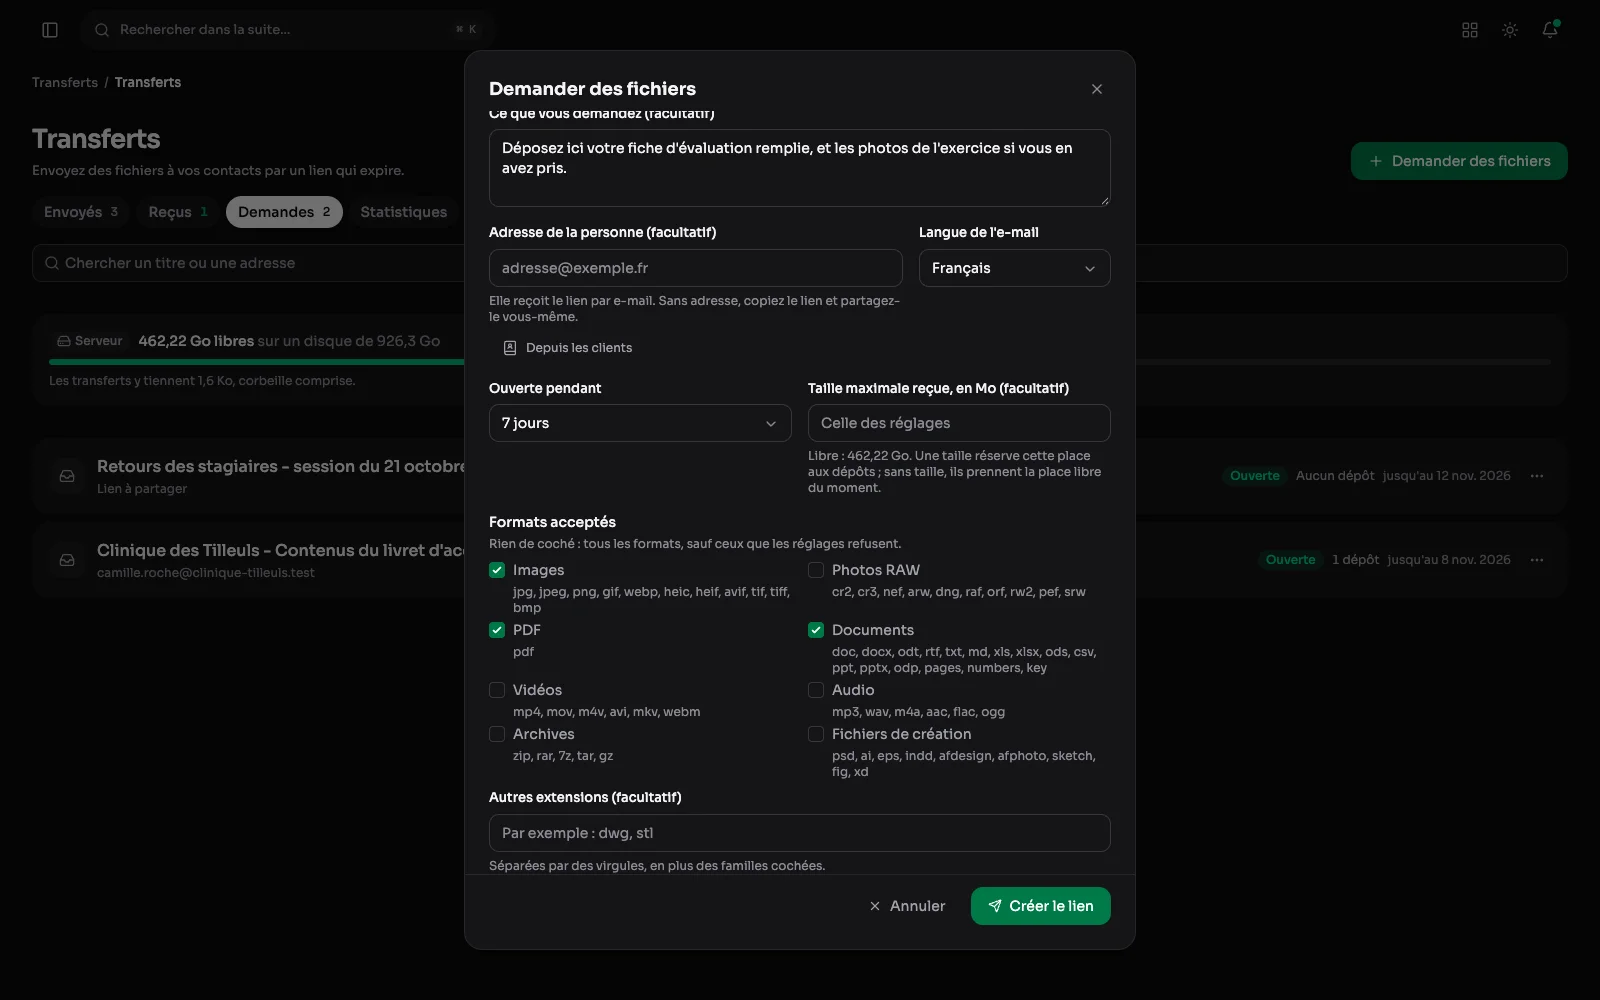Open more options for Clinique des Tilleuls

[x=1537, y=560]
